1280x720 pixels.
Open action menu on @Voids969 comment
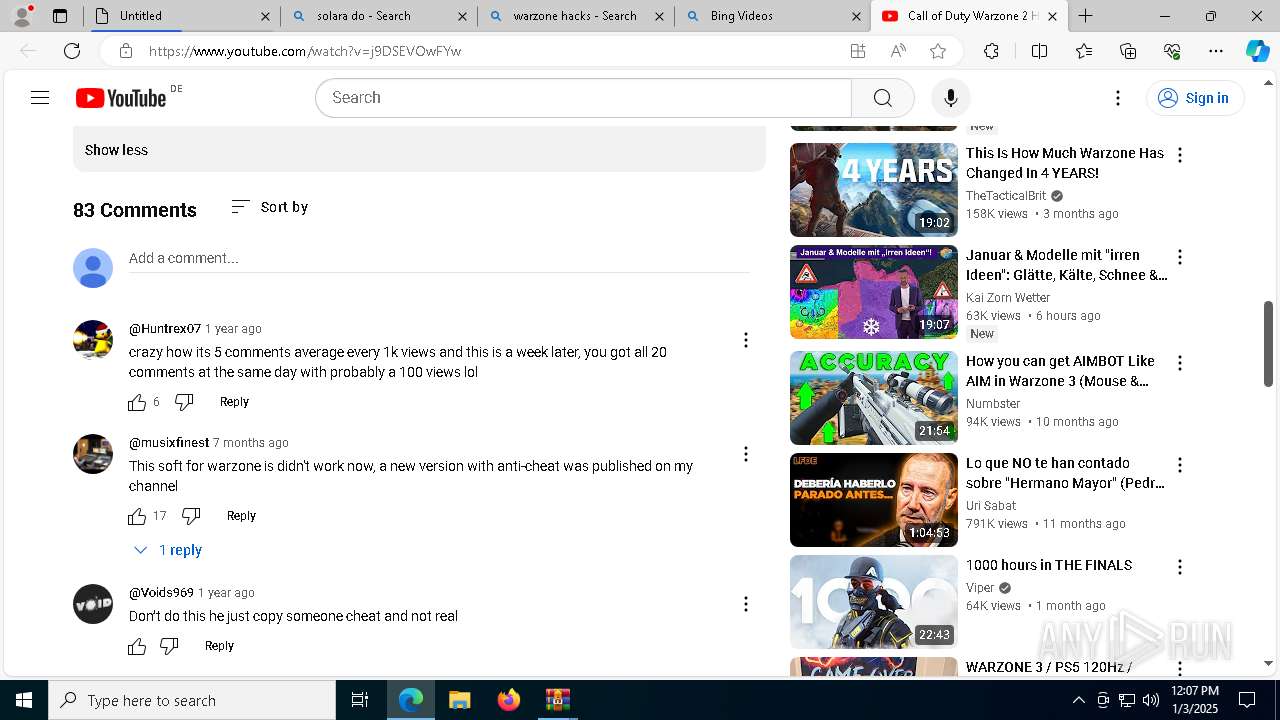(x=745, y=604)
